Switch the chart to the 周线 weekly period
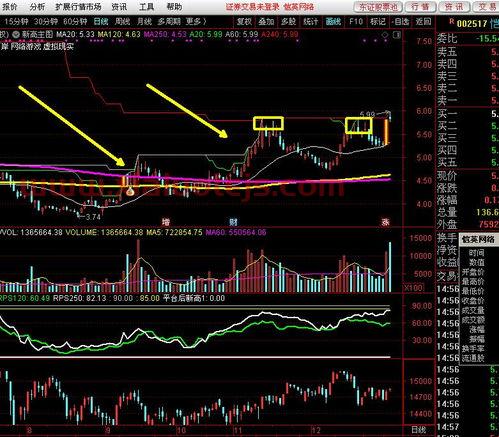 [122, 22]
